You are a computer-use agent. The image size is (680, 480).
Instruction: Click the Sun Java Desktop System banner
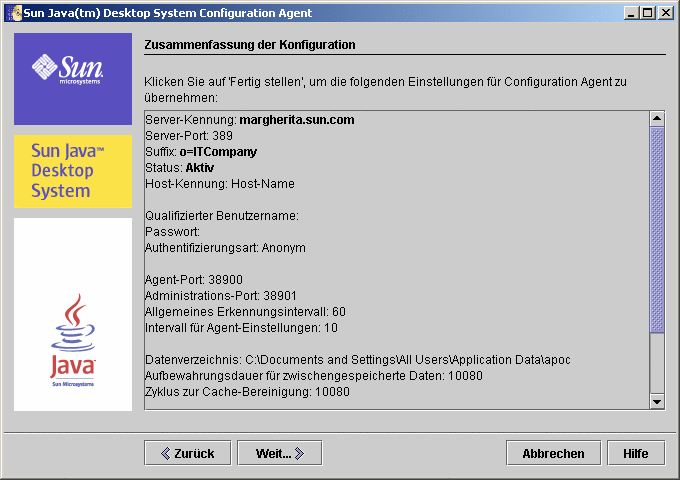[x=73, y=171]
